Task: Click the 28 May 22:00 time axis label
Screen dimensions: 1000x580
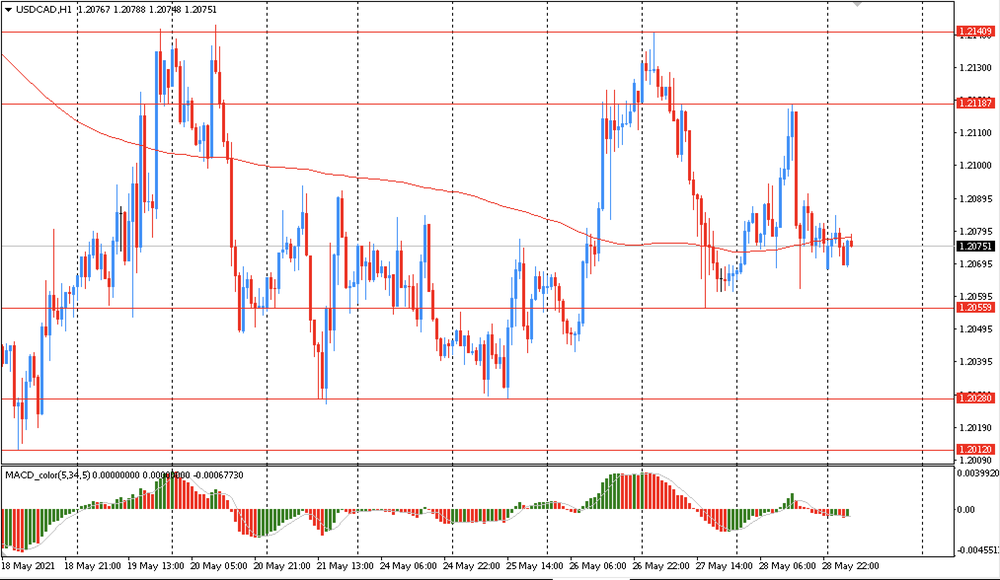Action: coord(852,565)
